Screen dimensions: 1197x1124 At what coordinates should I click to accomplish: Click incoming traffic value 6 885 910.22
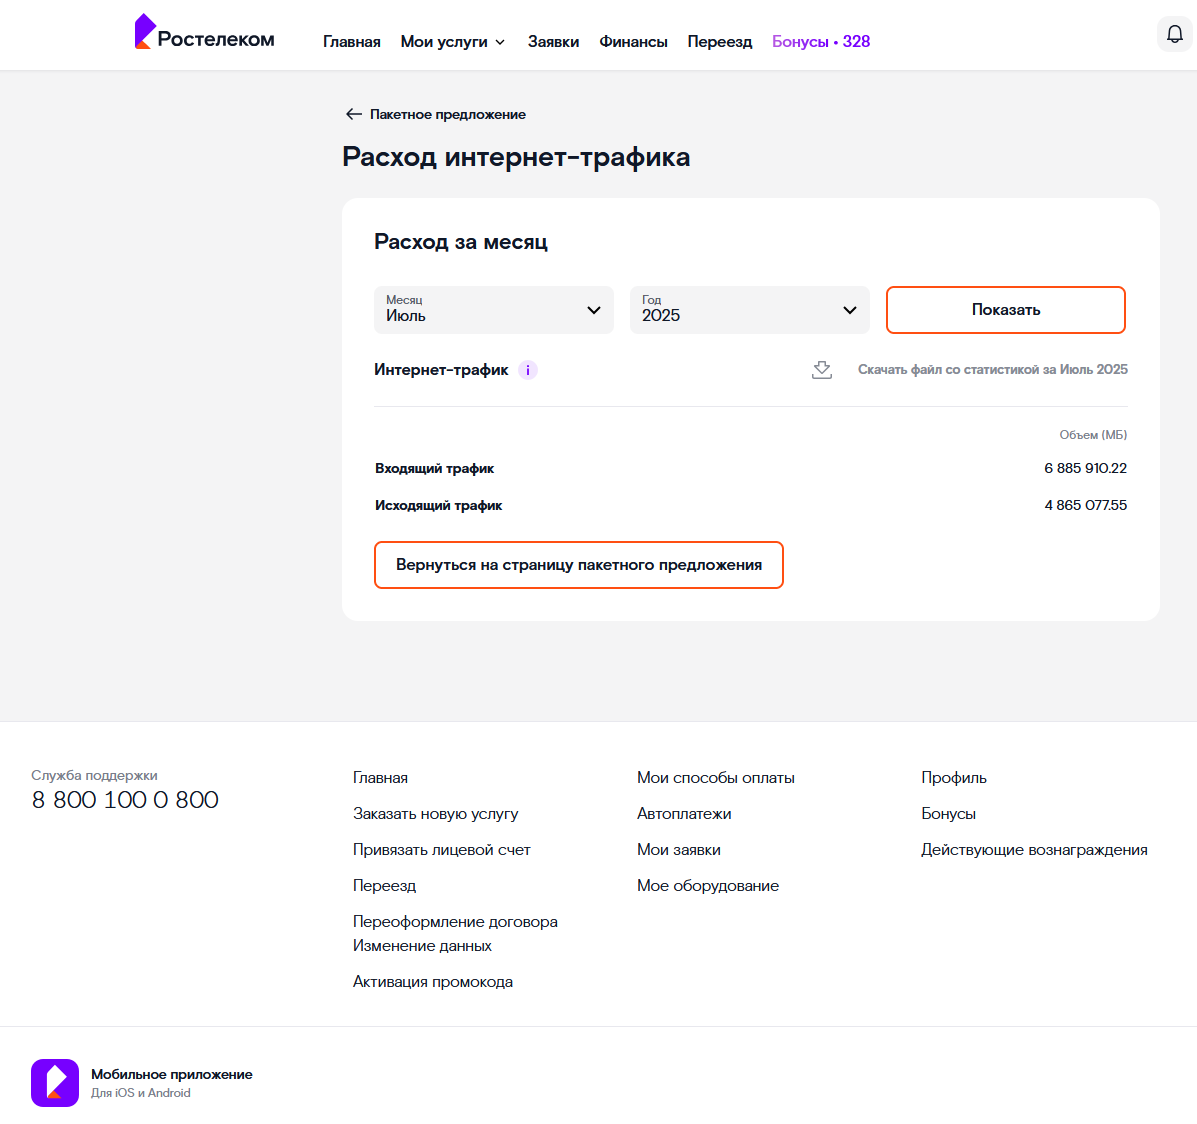1086,468
